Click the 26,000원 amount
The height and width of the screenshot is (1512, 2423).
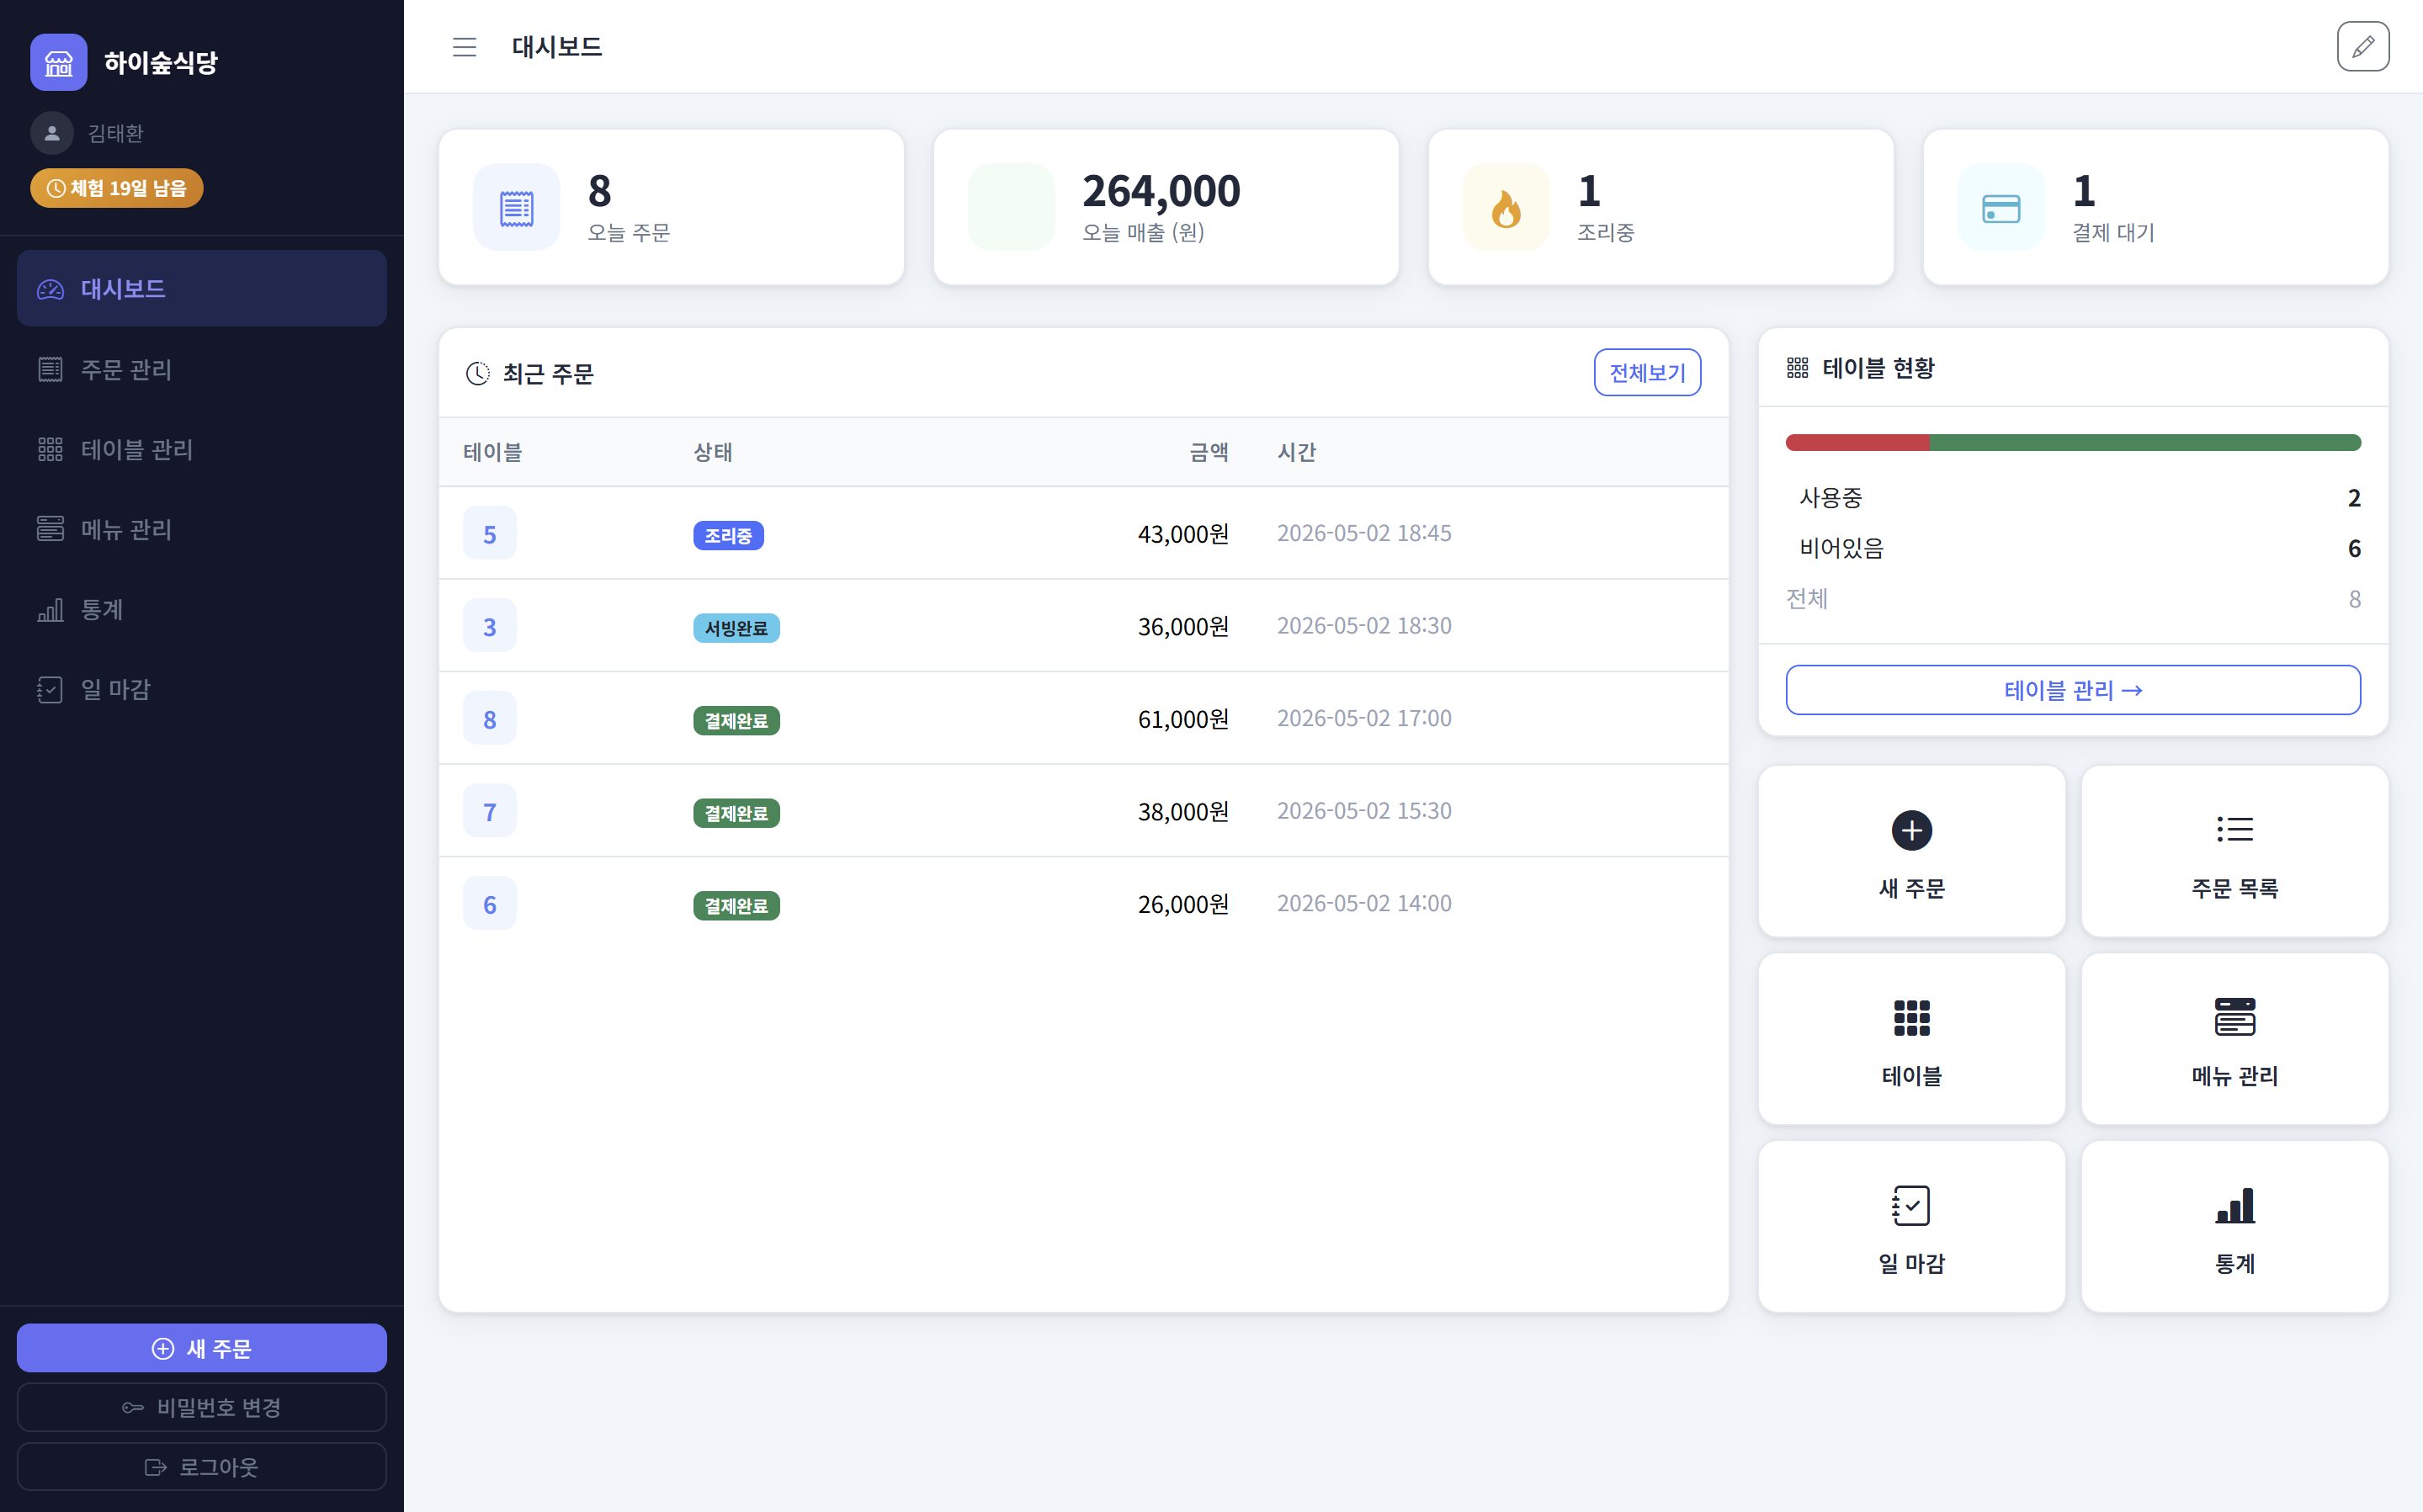tap(1183, 904)
